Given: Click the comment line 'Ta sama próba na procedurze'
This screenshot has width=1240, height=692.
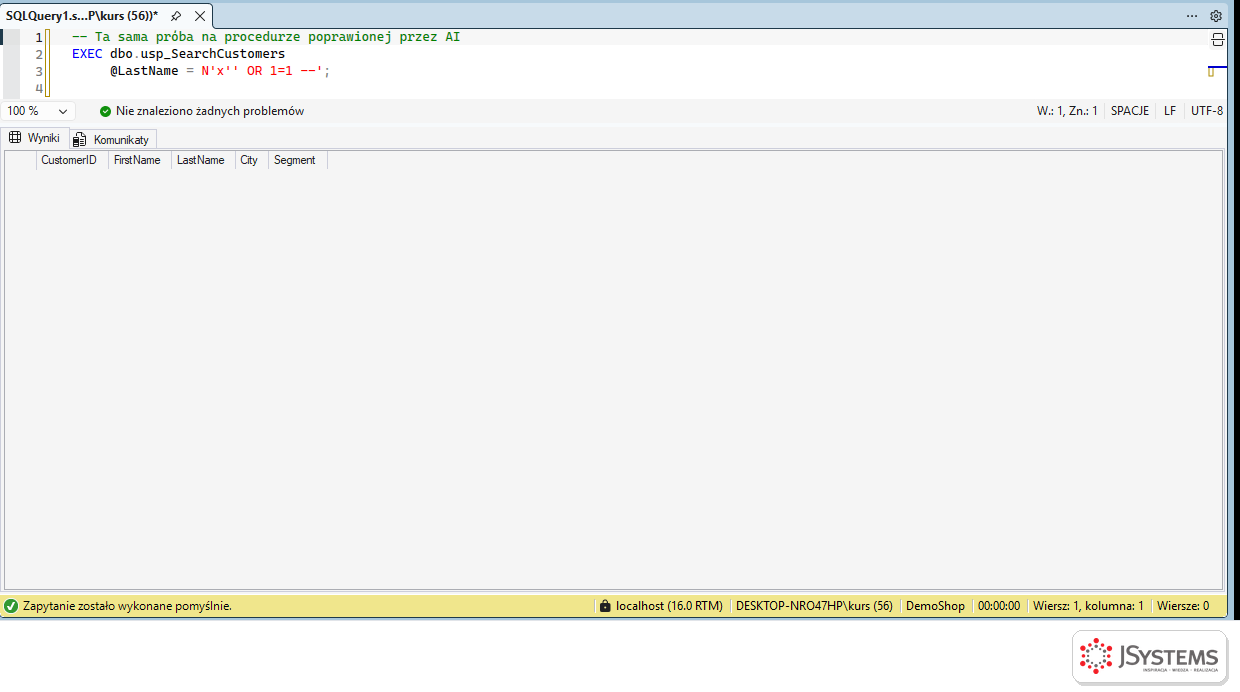Looking at the screenshot, I should click(266, 37).
